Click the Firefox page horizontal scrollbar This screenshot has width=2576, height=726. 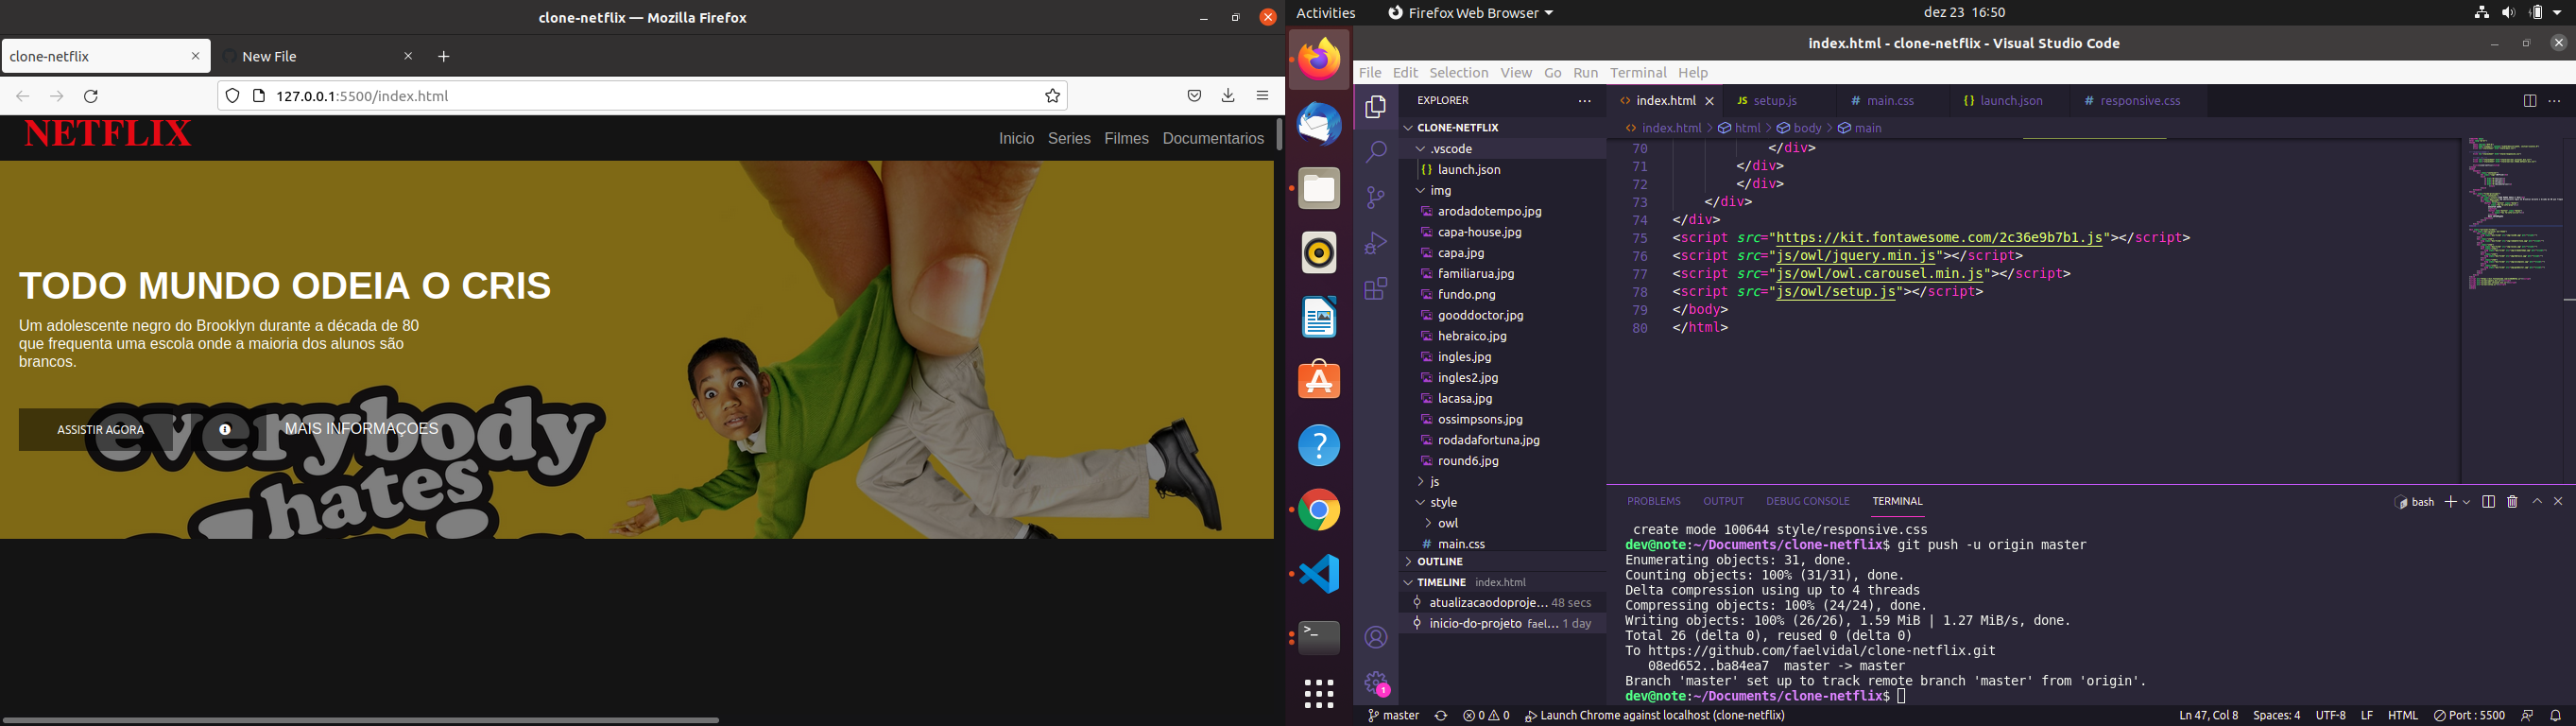click(x=360, y=720)
